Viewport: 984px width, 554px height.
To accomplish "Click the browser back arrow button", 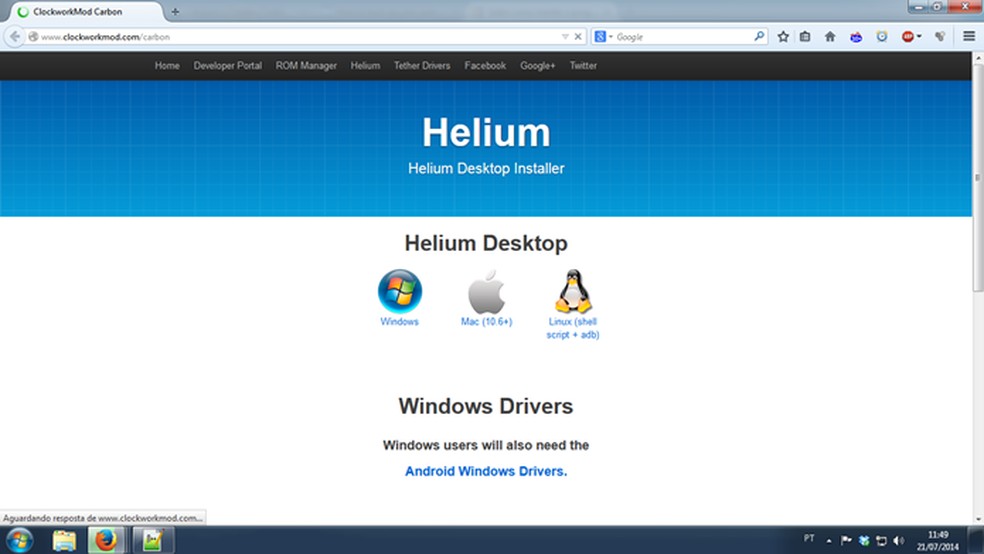I will [14, 36].
